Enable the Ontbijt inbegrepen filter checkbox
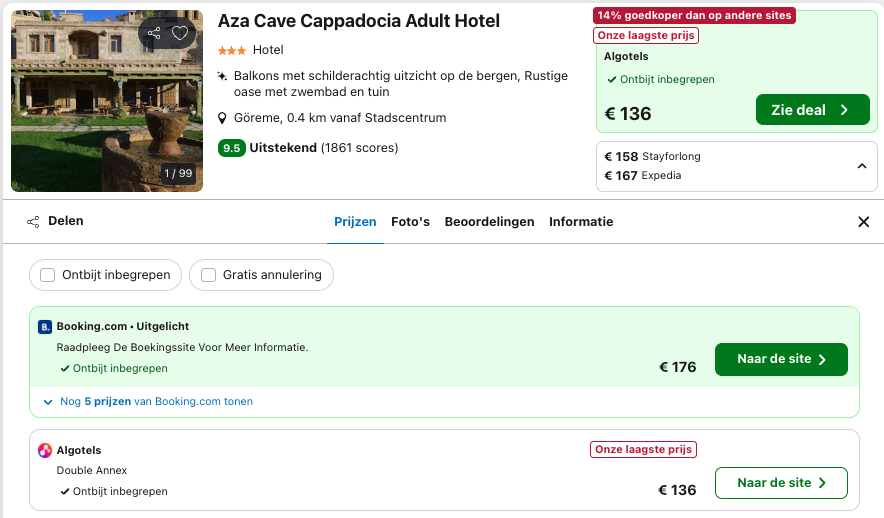884x518 pixels. [48, 275]
